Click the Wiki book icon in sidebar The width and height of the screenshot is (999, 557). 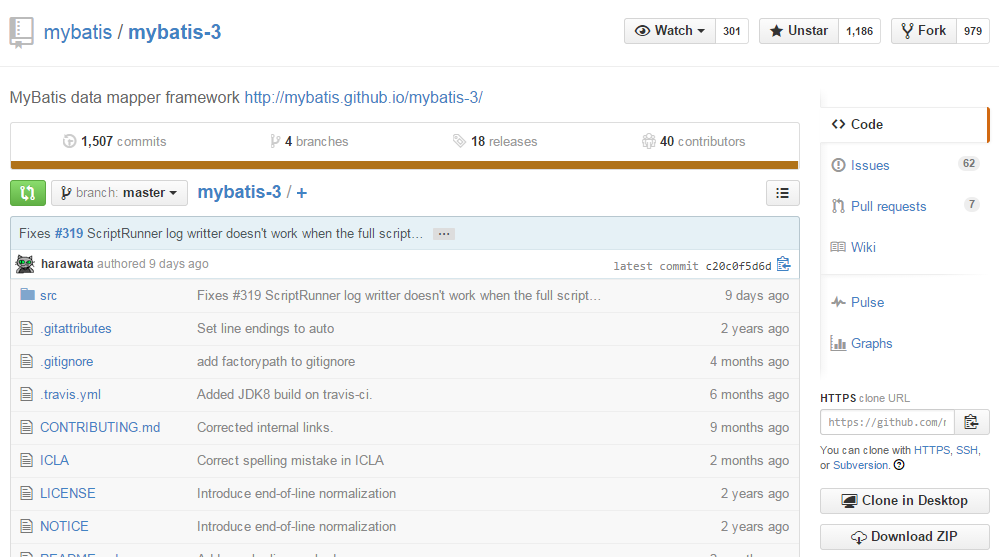(x=838, y=247)
